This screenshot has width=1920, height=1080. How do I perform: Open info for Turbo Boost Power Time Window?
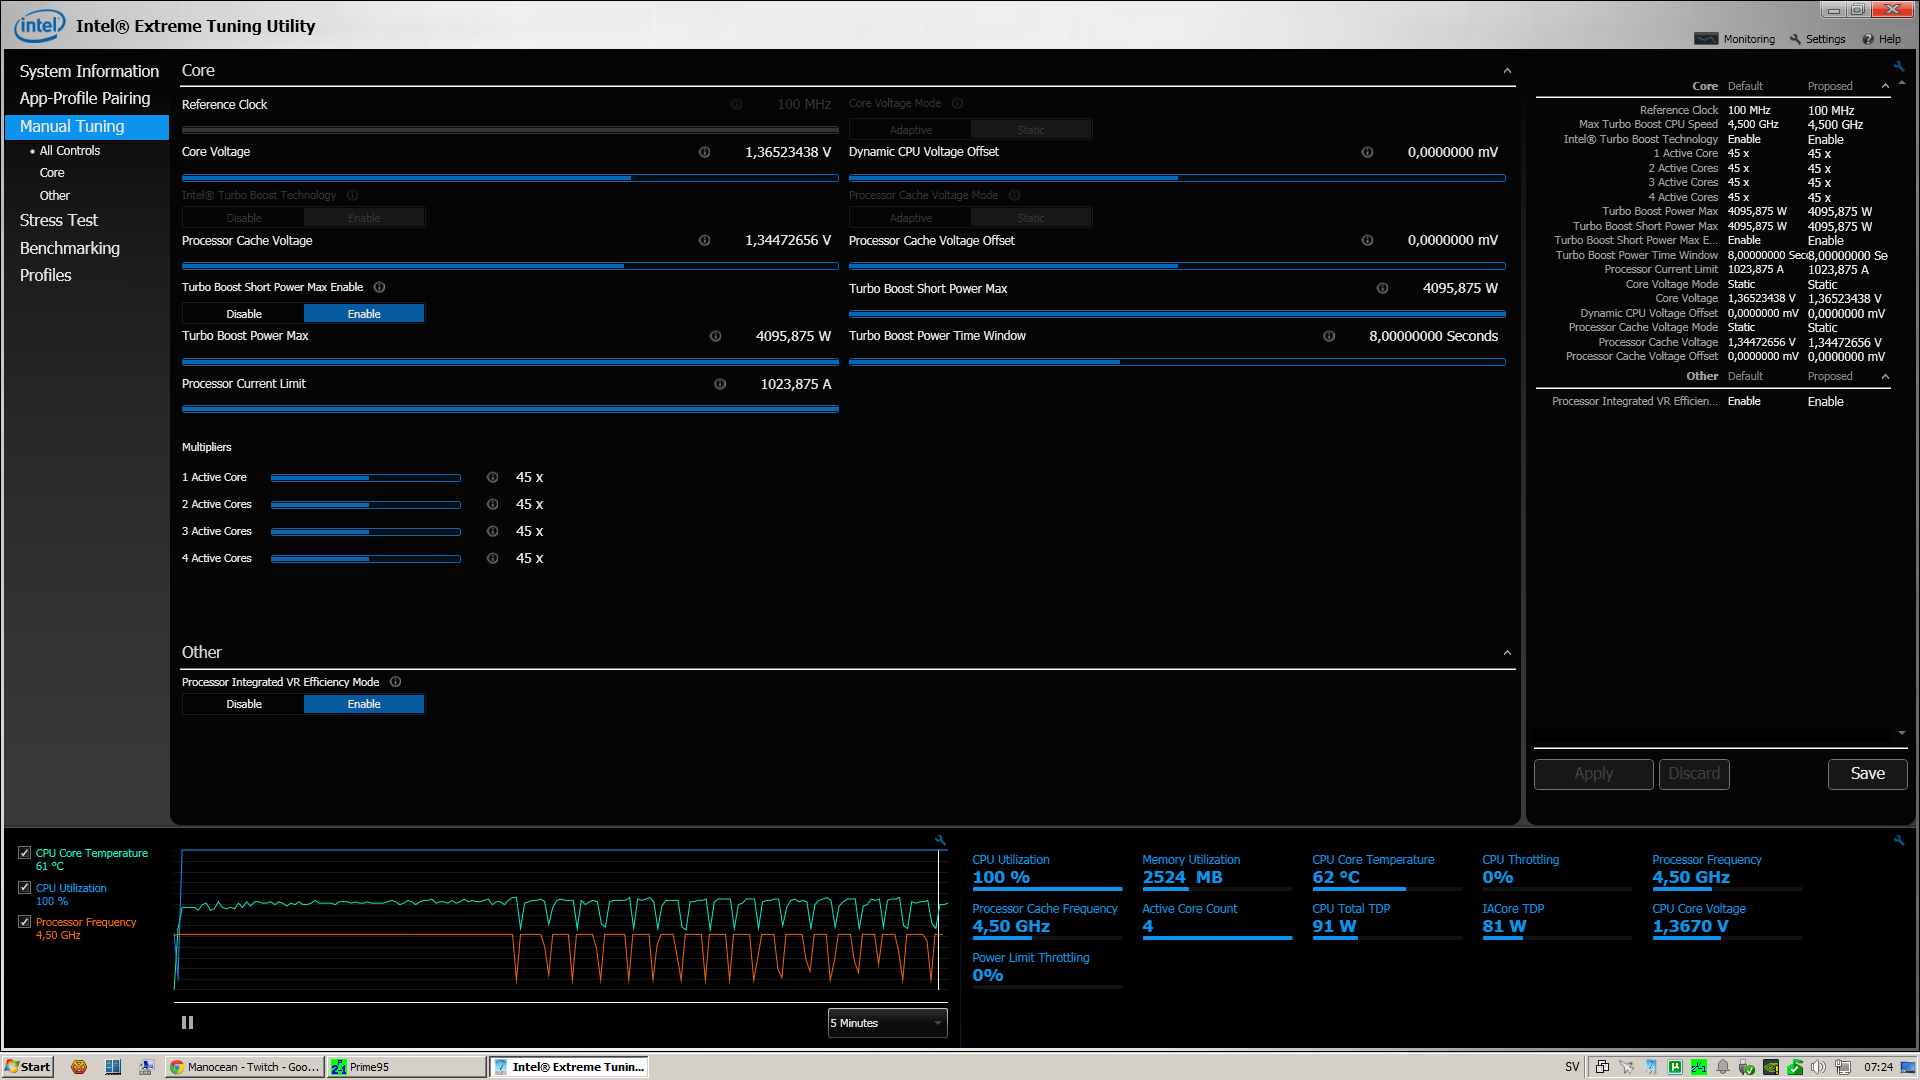pos(1329,336)
